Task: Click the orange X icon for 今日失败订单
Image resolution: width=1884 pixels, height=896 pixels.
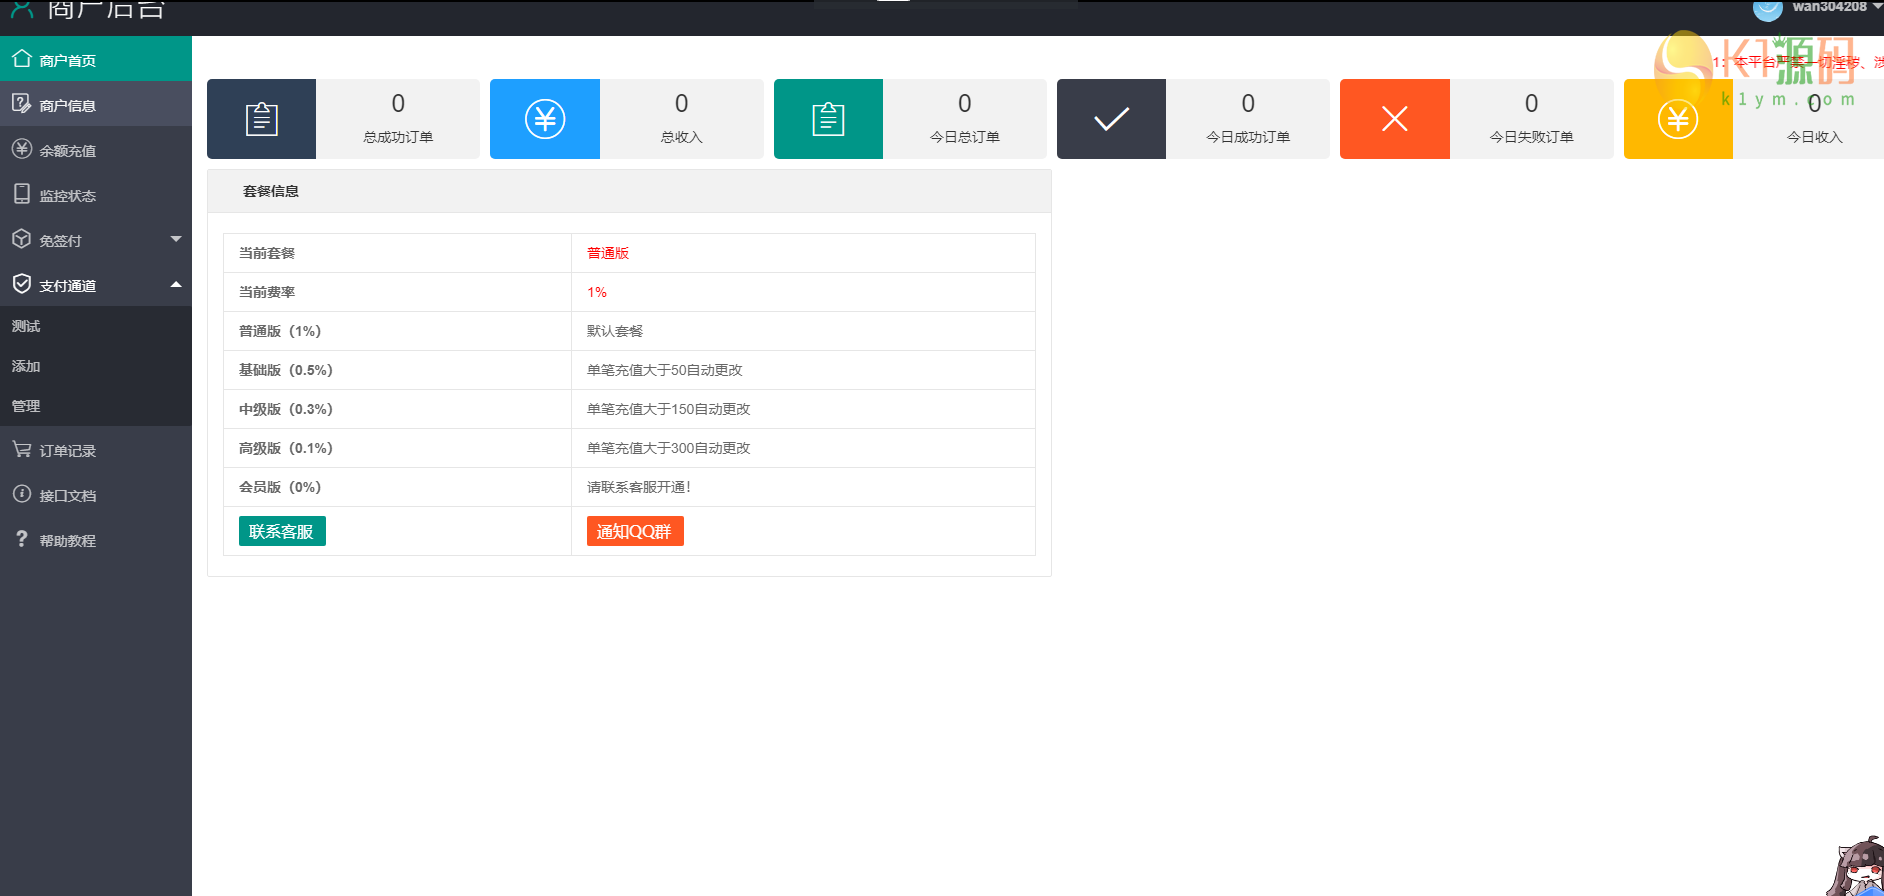Action: click(x=1394, y=119)
